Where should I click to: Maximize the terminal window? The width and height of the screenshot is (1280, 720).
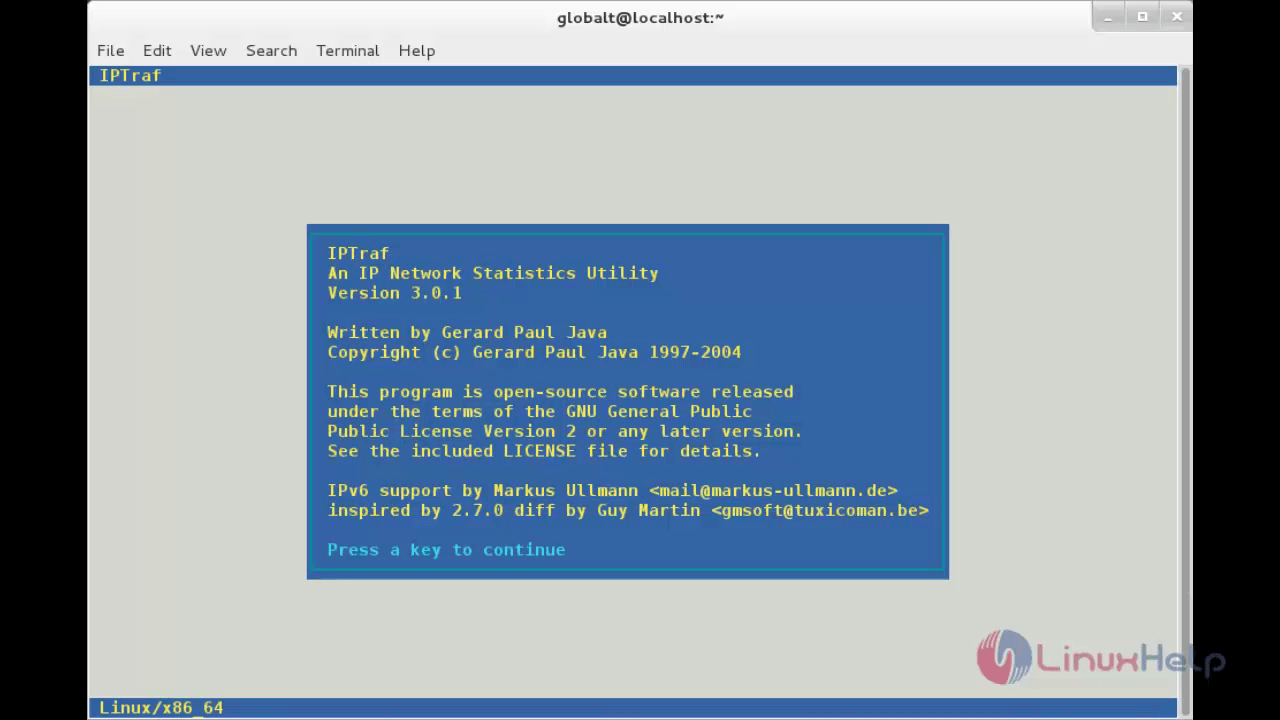[1142, 17]
